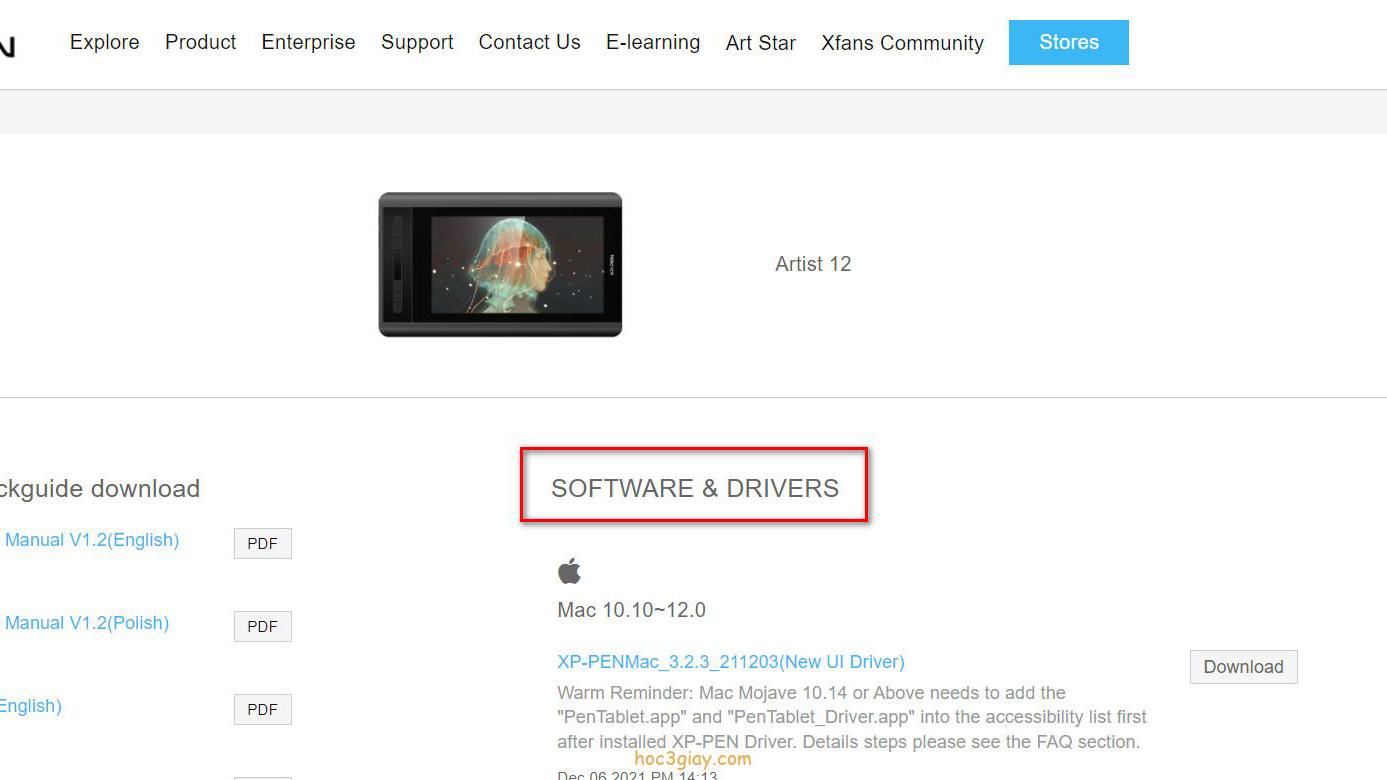Click the Artist 12 tablet image

click(x=500, y=265)
